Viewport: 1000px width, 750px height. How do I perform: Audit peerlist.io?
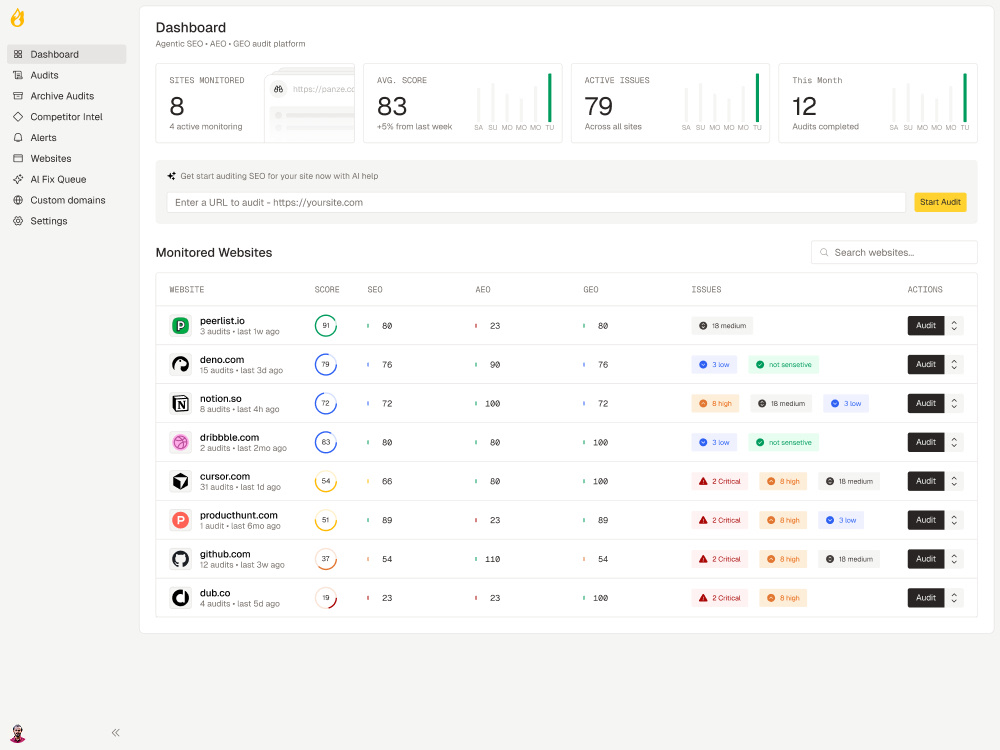(925, 326)
